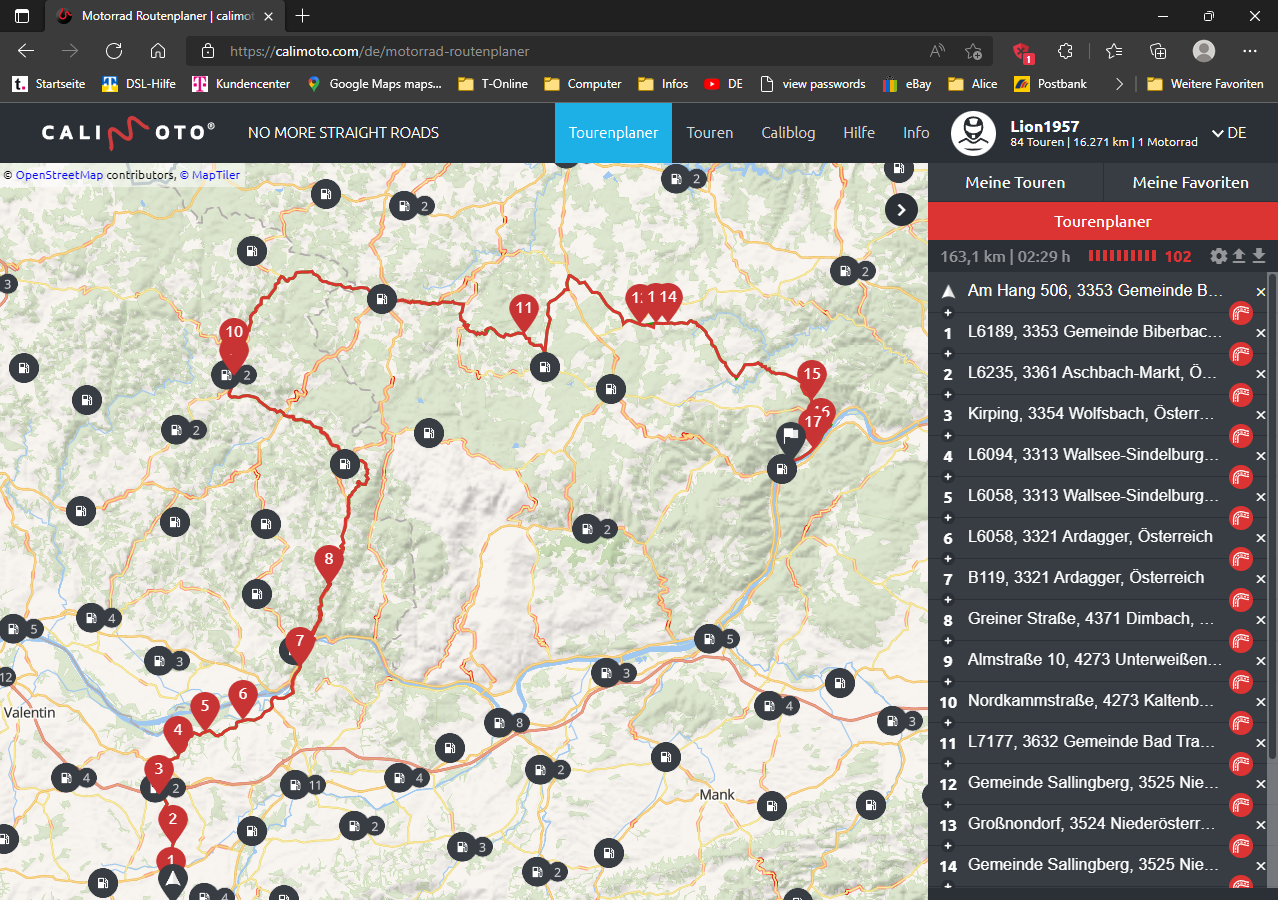Toggle curvy routing after Am Hang 506
1278x900 pixels.
coord(1241,313)
